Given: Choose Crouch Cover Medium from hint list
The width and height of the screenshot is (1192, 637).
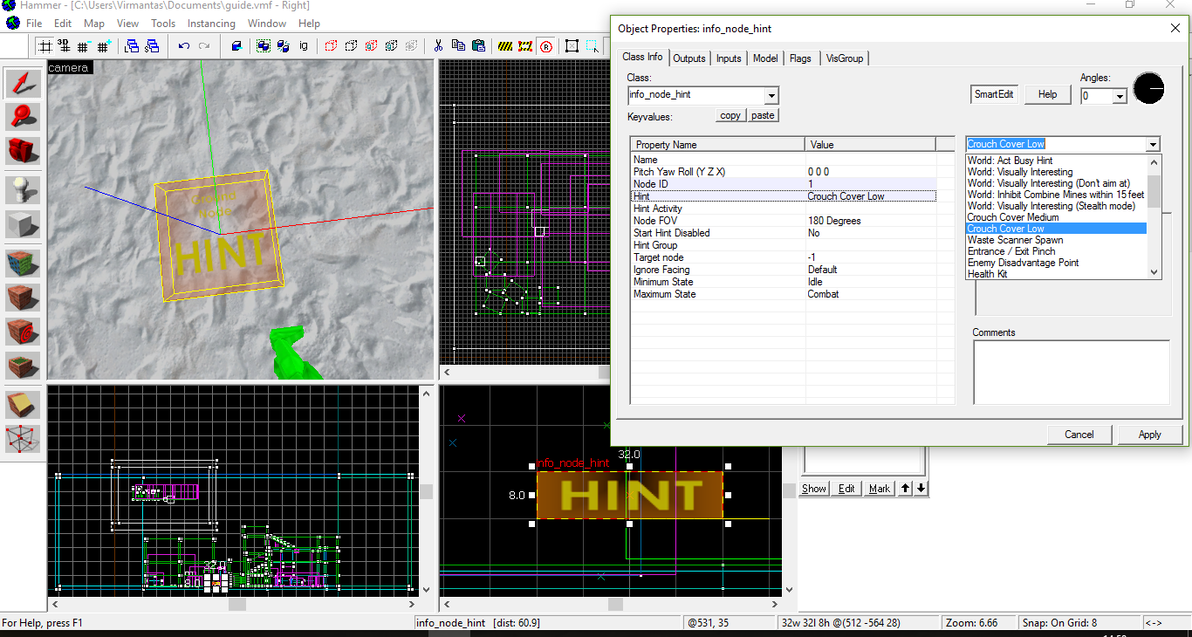Looking at the screenshot, I should click(x=1012, y=217).
